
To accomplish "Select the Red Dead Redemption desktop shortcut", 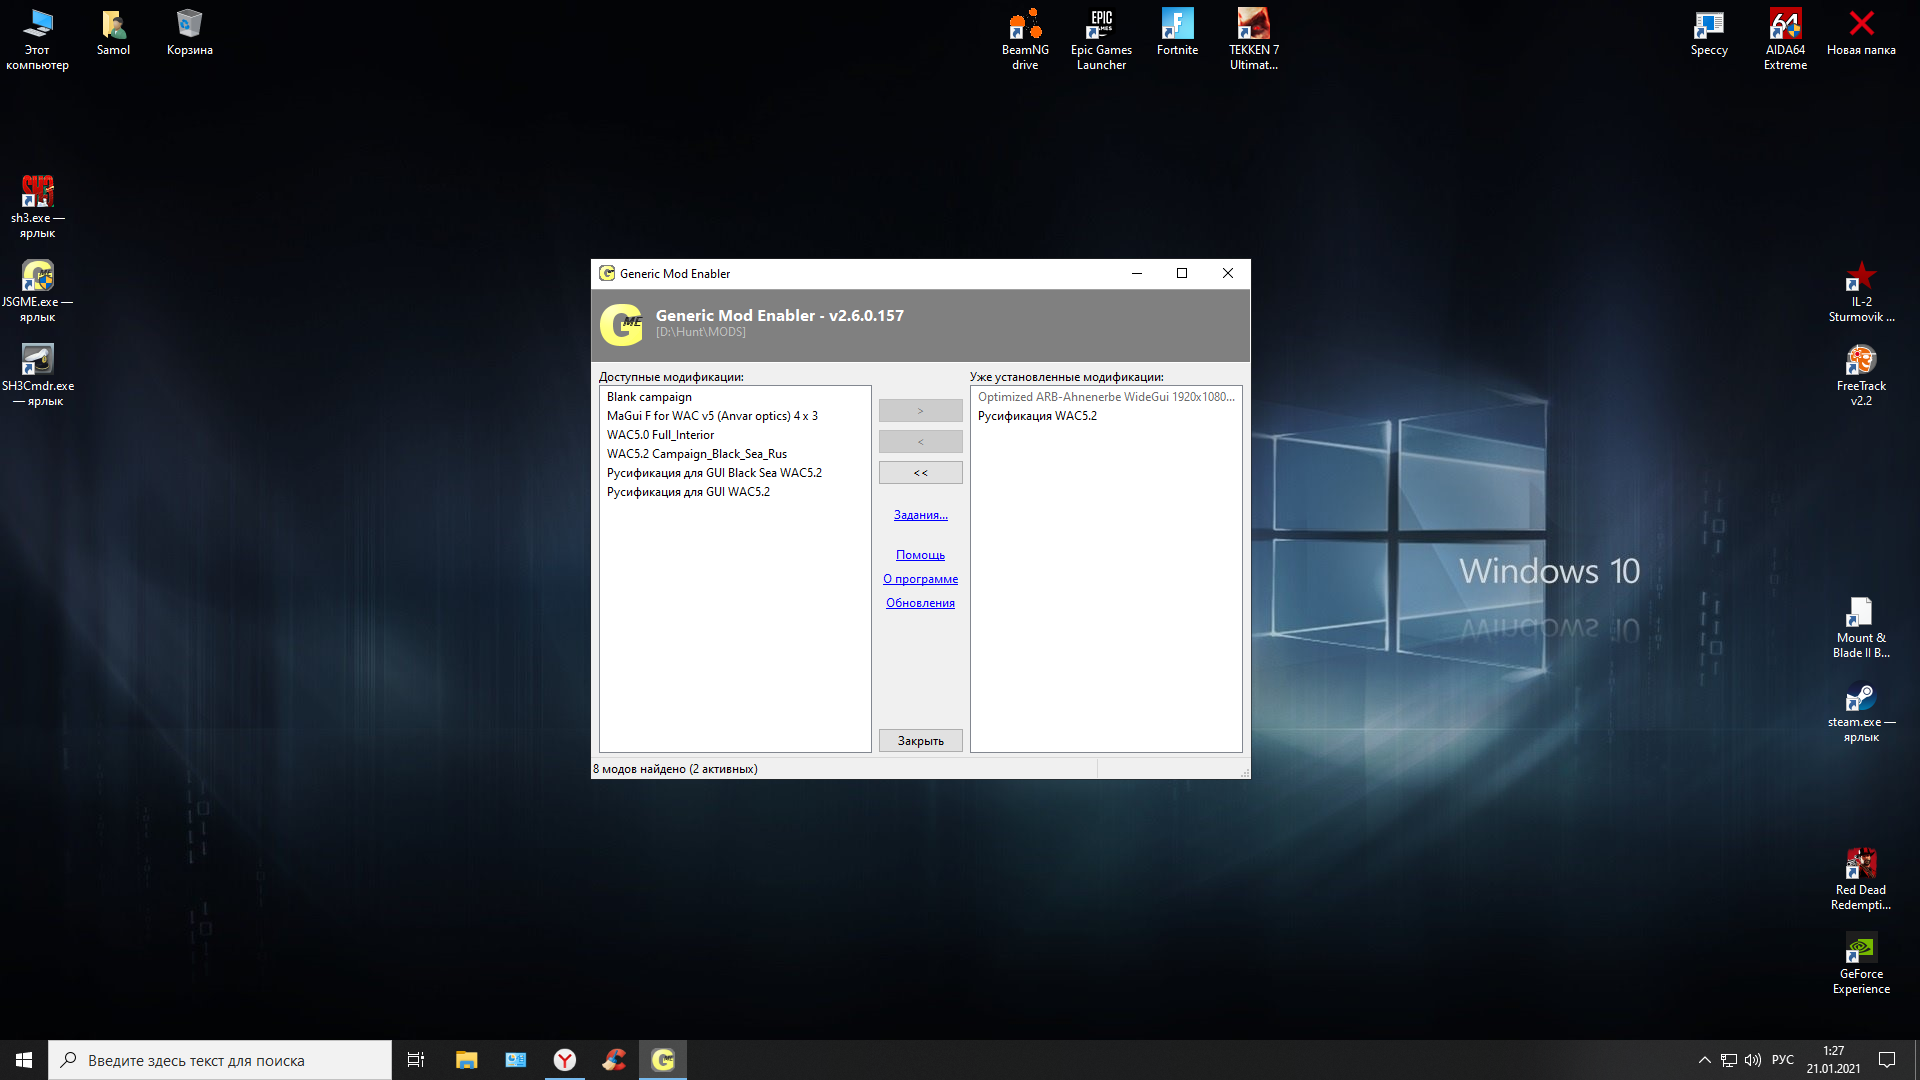I will click(1861, 879).
